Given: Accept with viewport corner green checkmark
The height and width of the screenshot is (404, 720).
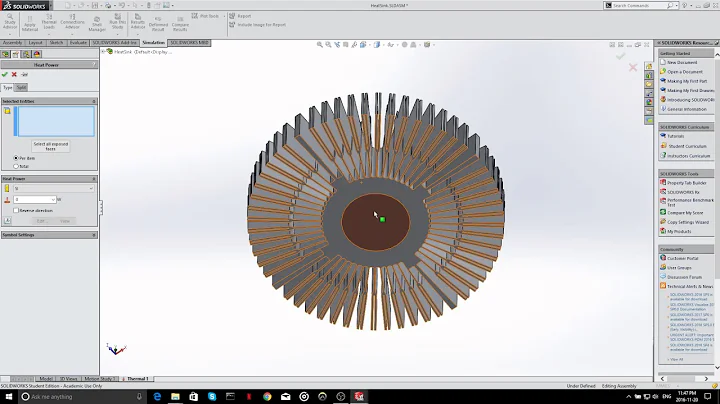Looking at the screenshot, I should tap(620, 56).
